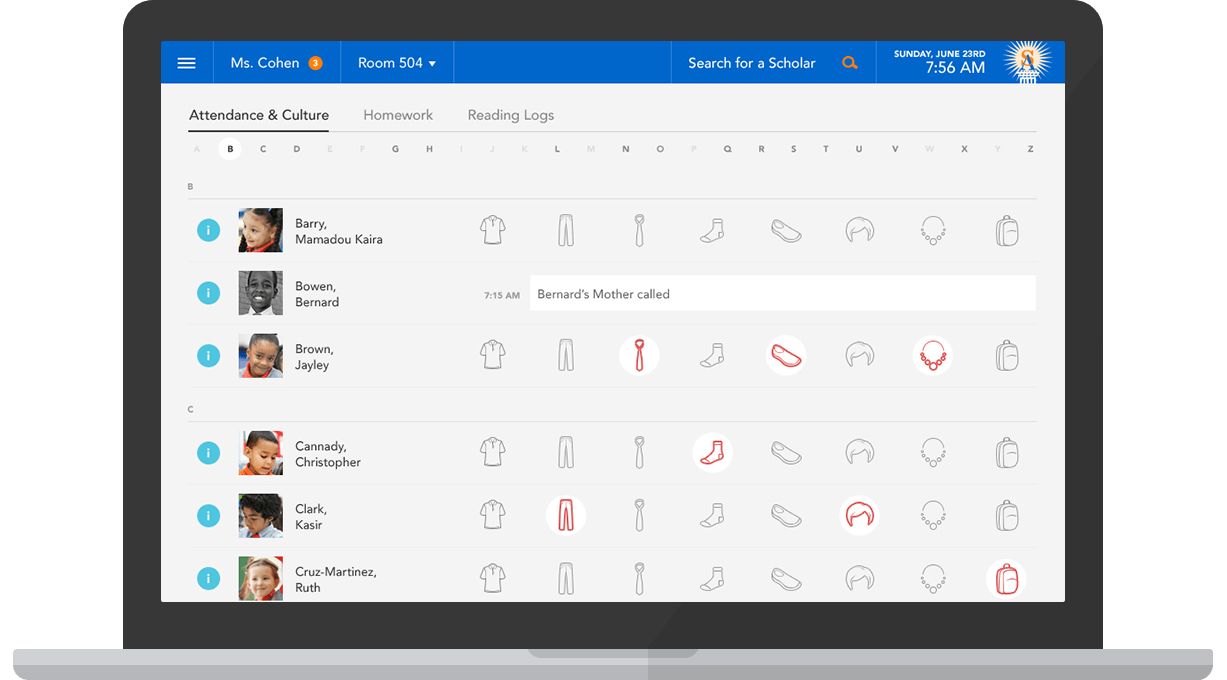Click info icon for Bowen, Bernard
This screenshot has width=1227, height=680.
pos(208,293)
